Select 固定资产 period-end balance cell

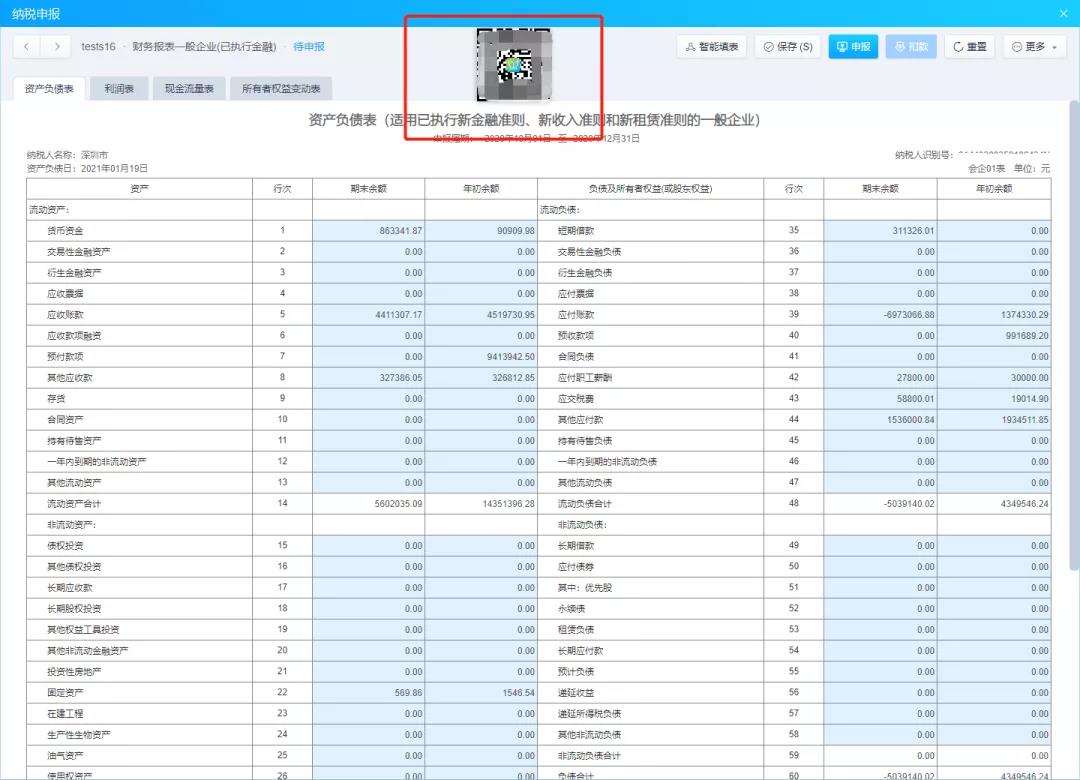pyautogui.click(x=368, y=692)
